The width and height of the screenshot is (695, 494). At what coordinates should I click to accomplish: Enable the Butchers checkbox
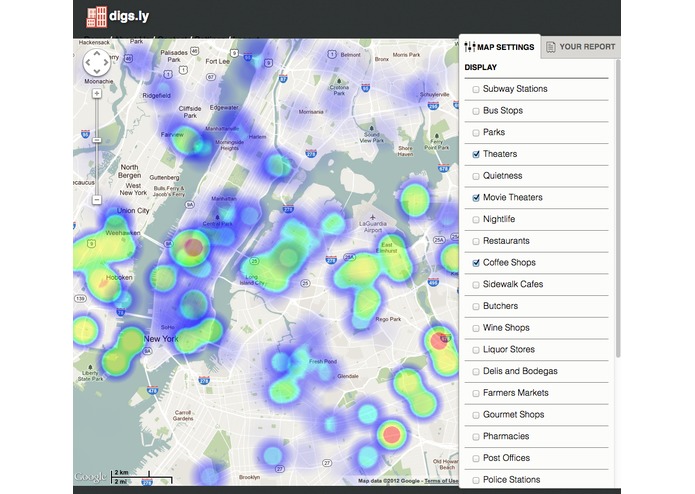click(476, 307)
